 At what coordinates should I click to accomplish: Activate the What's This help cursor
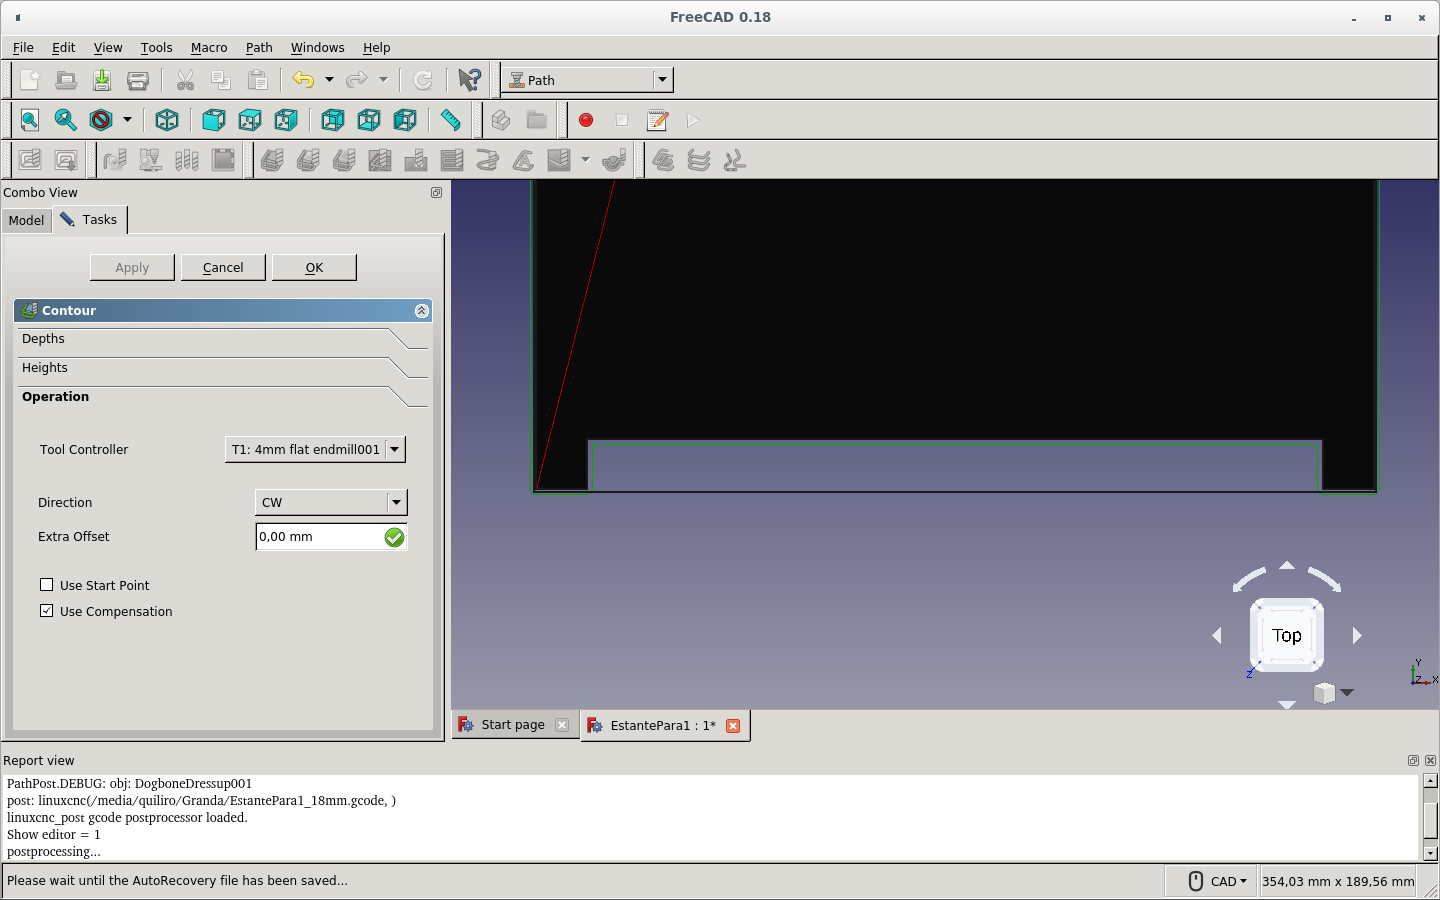[469, 80]
